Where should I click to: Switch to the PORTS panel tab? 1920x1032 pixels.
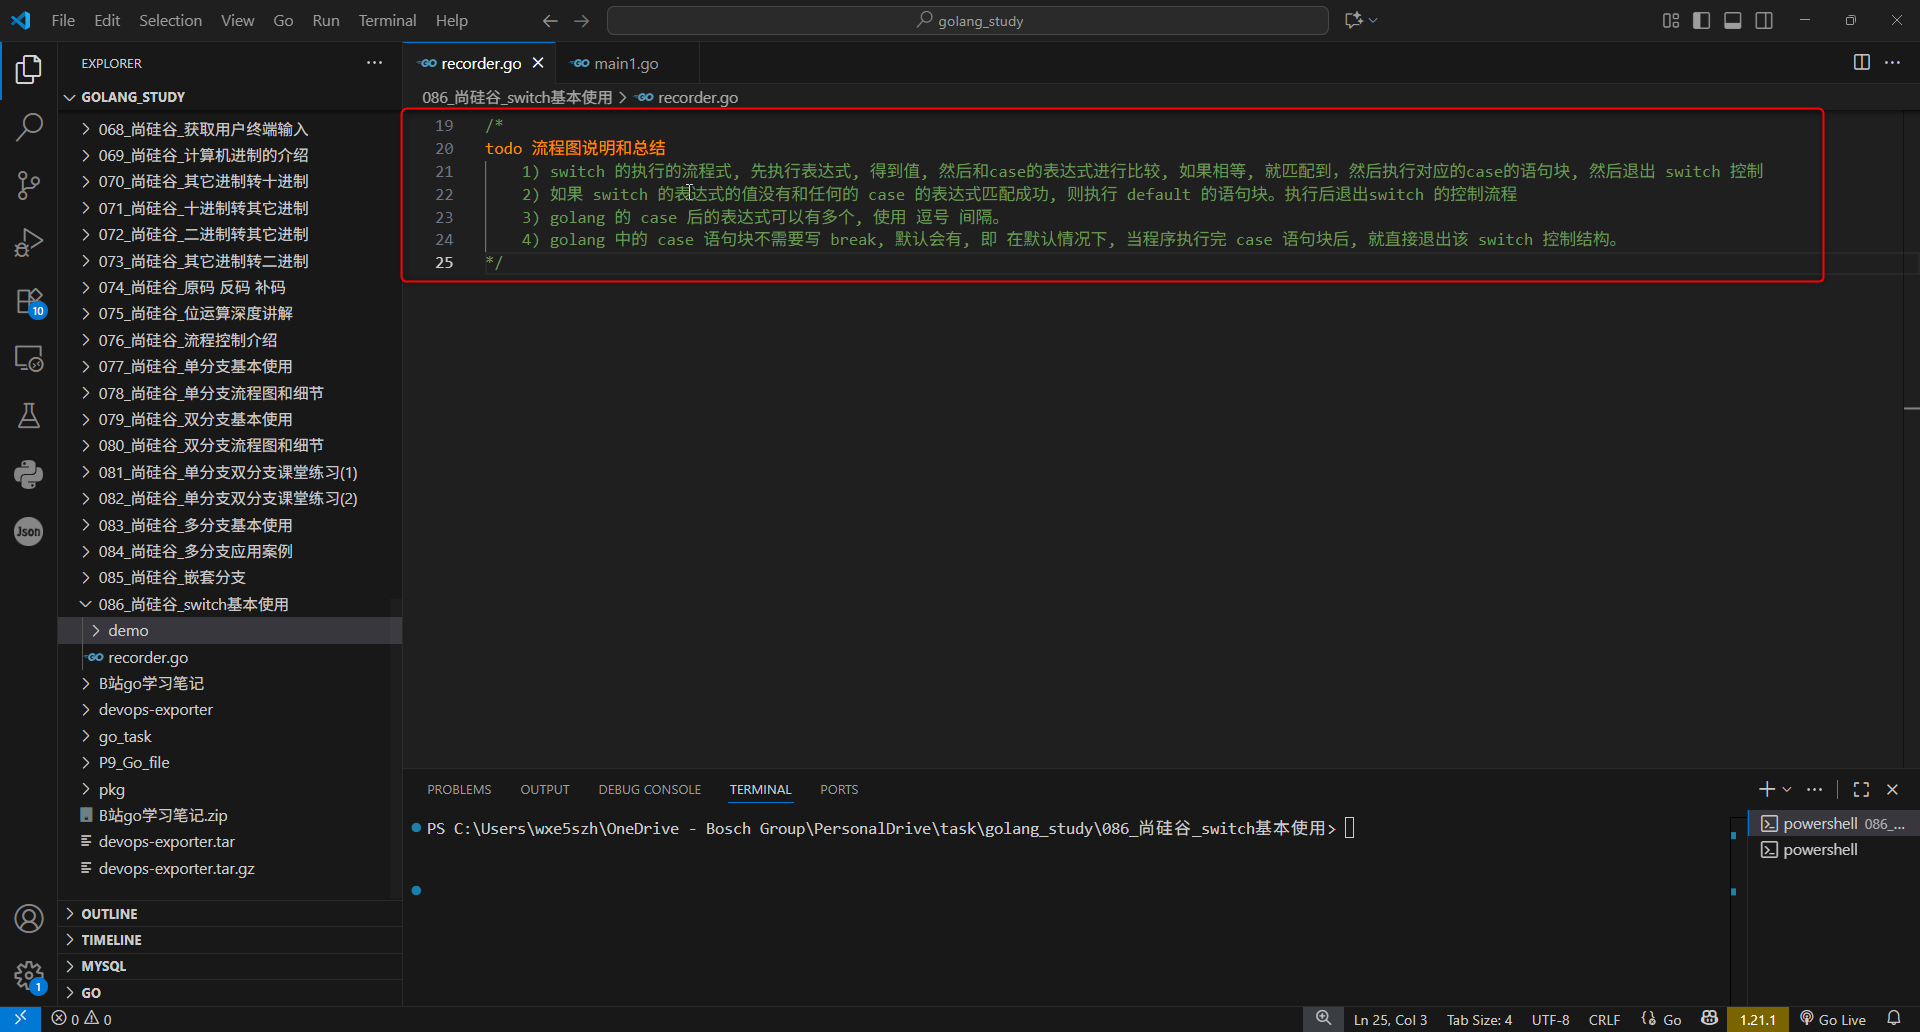pos(839,790)
